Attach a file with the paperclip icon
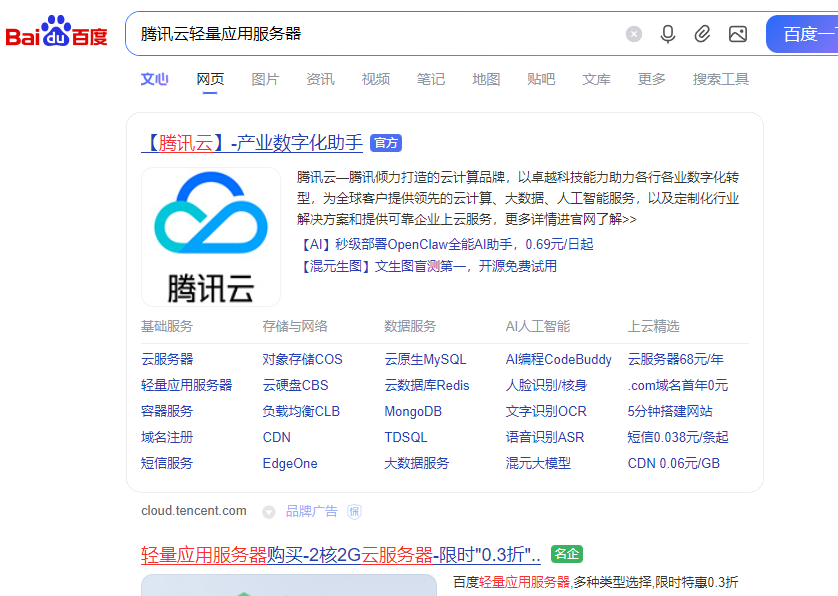The width and height of the screenshot is (838, 596). tap(702, 34)
